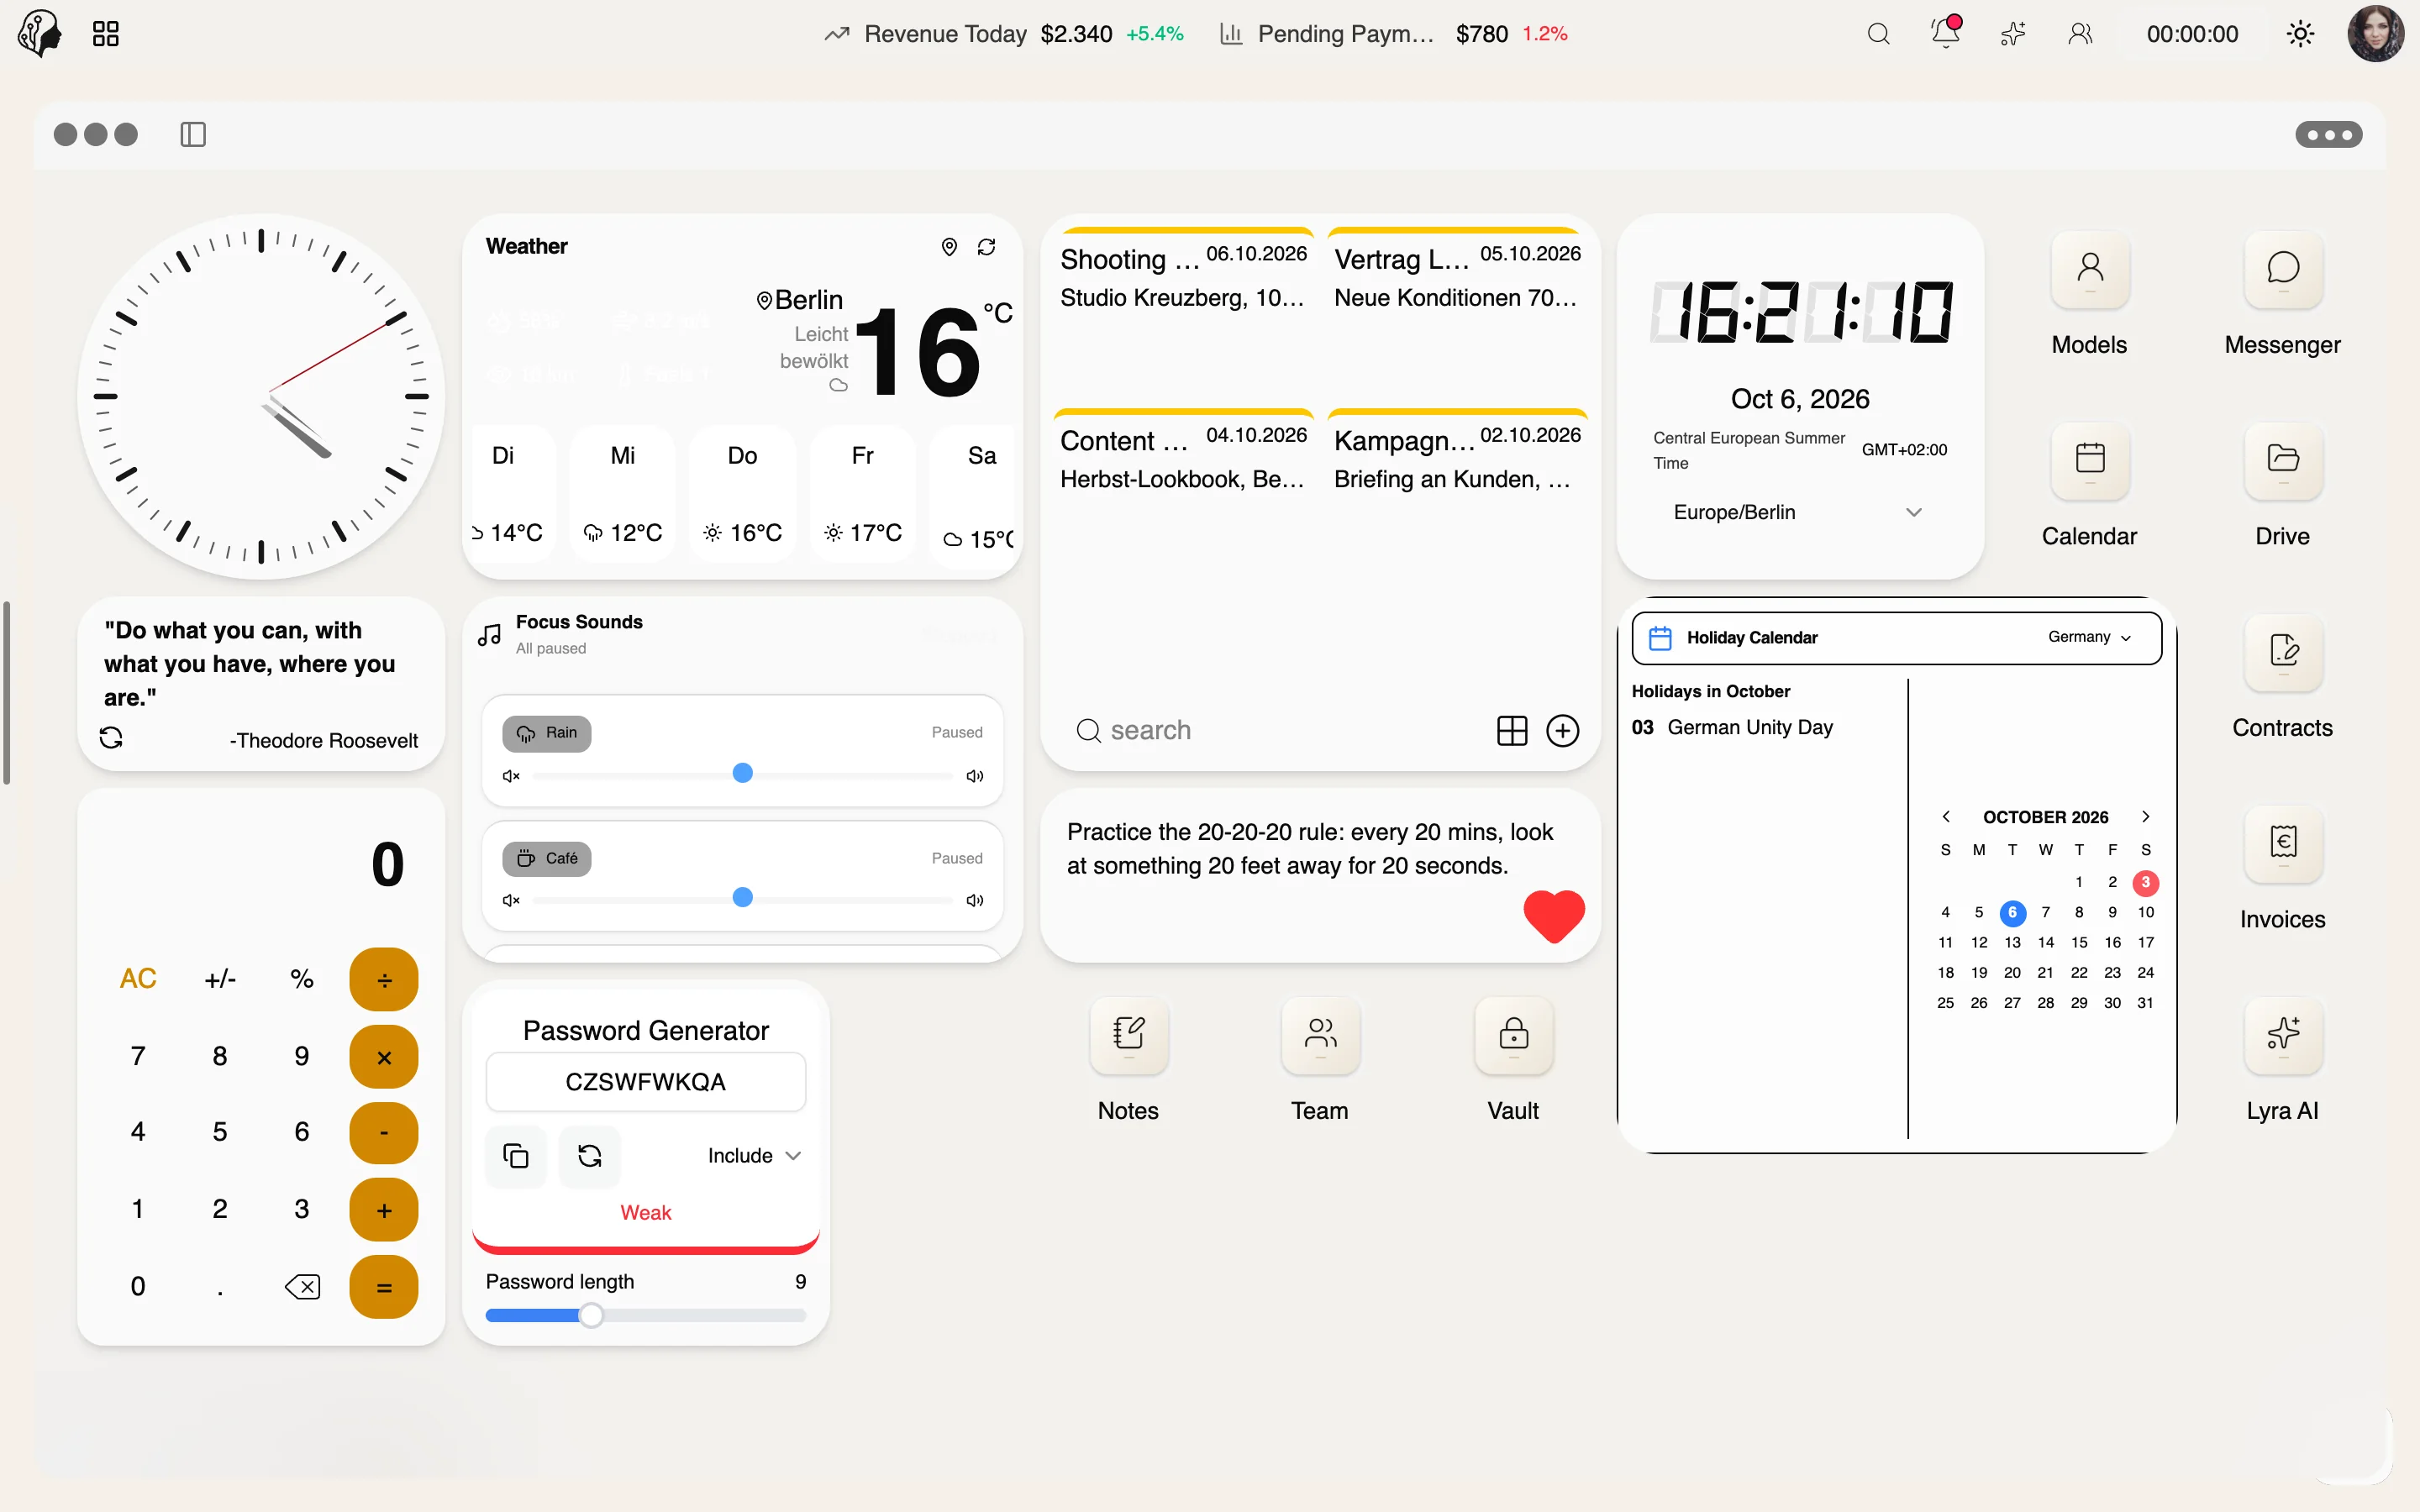Toggle the sidebar panel icon

tap(193, 134)
